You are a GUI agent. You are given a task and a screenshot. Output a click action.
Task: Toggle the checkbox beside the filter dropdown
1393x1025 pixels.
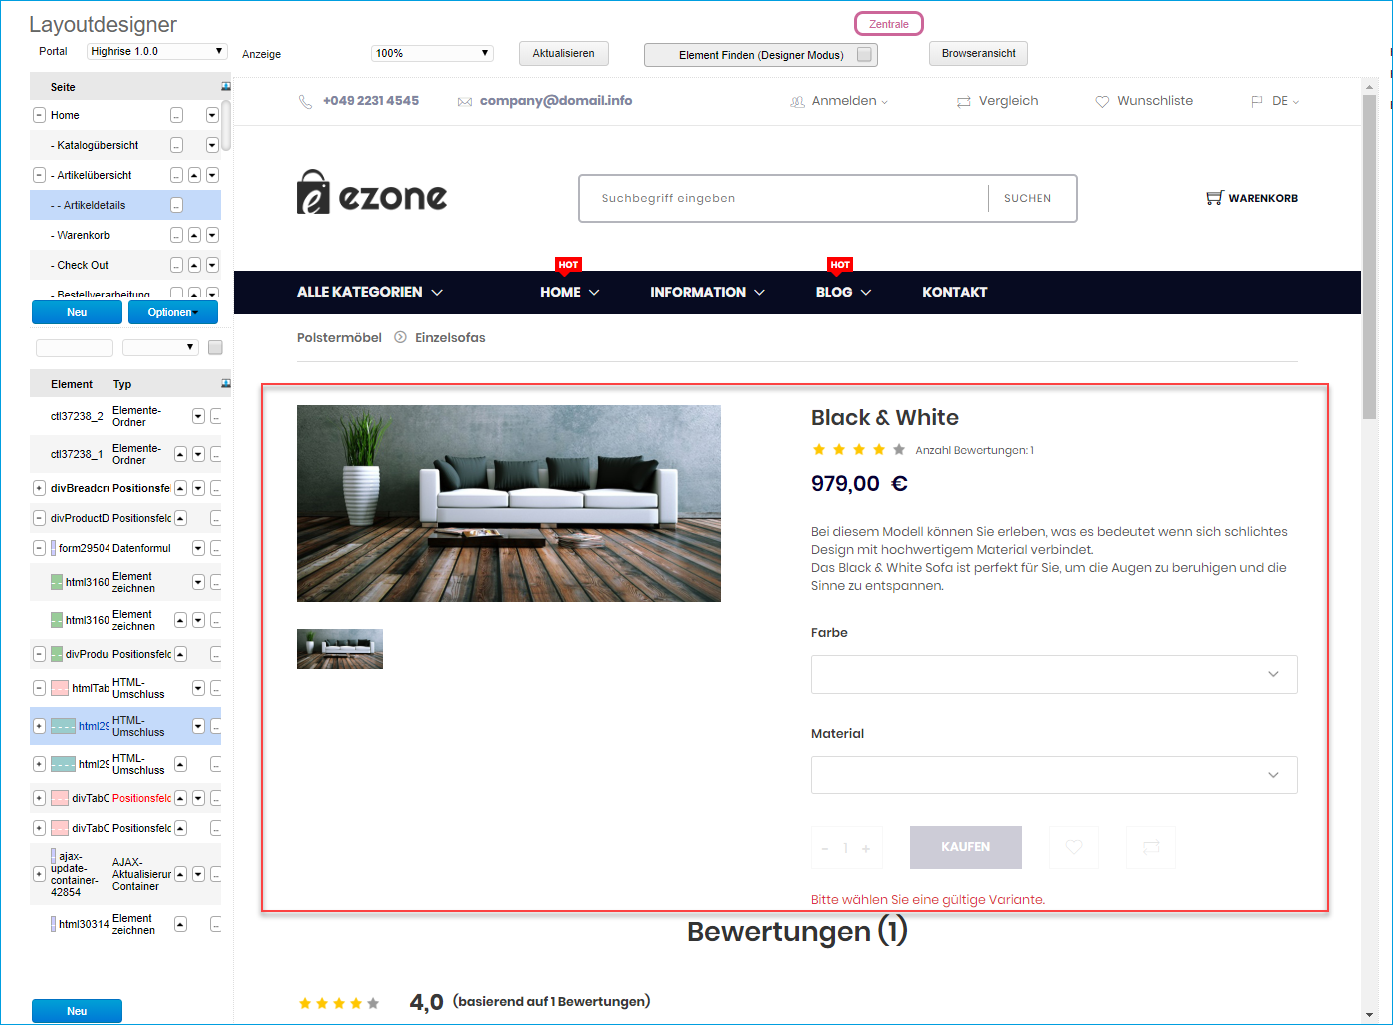pos(215,347)
